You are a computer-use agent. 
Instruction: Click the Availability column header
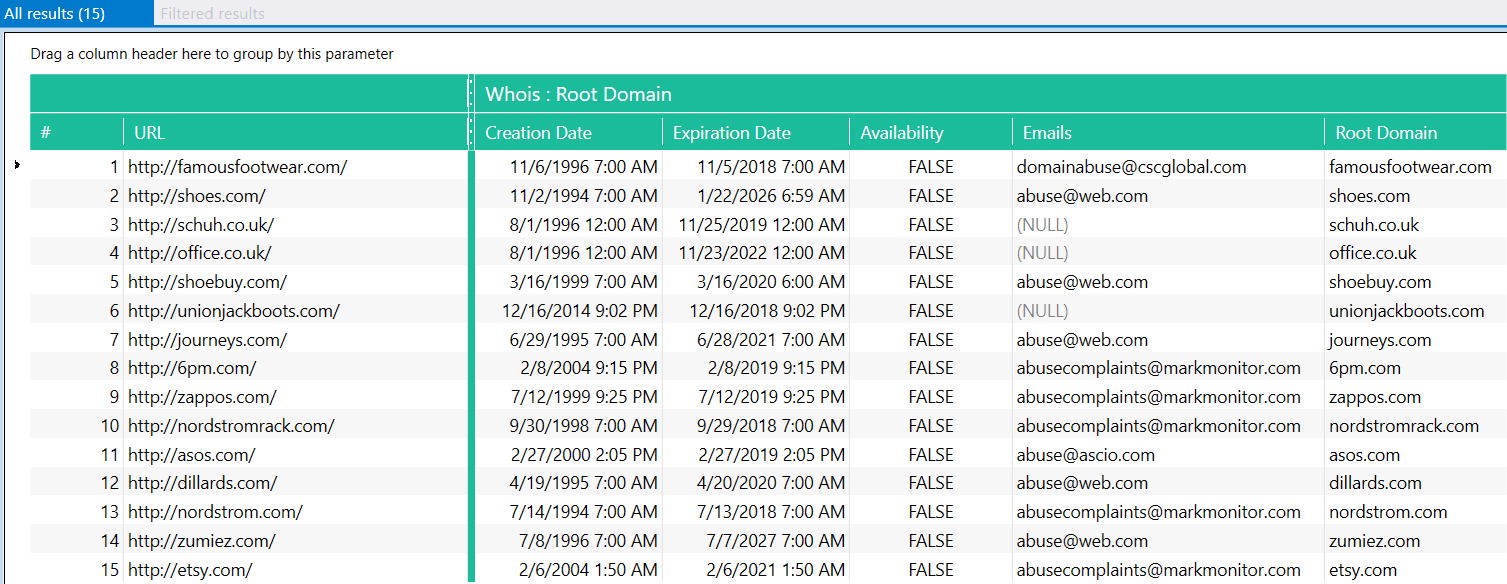[x=931, y=133]
